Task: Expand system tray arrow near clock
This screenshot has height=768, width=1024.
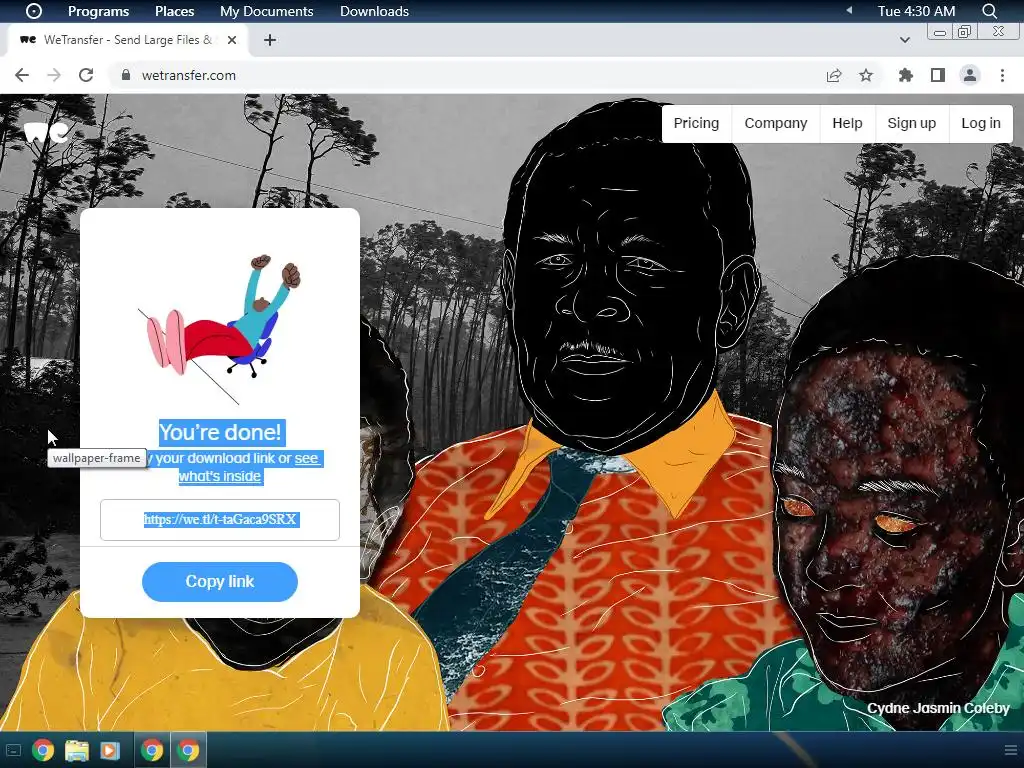Action: pyautogui.click(x=850, y=10)
